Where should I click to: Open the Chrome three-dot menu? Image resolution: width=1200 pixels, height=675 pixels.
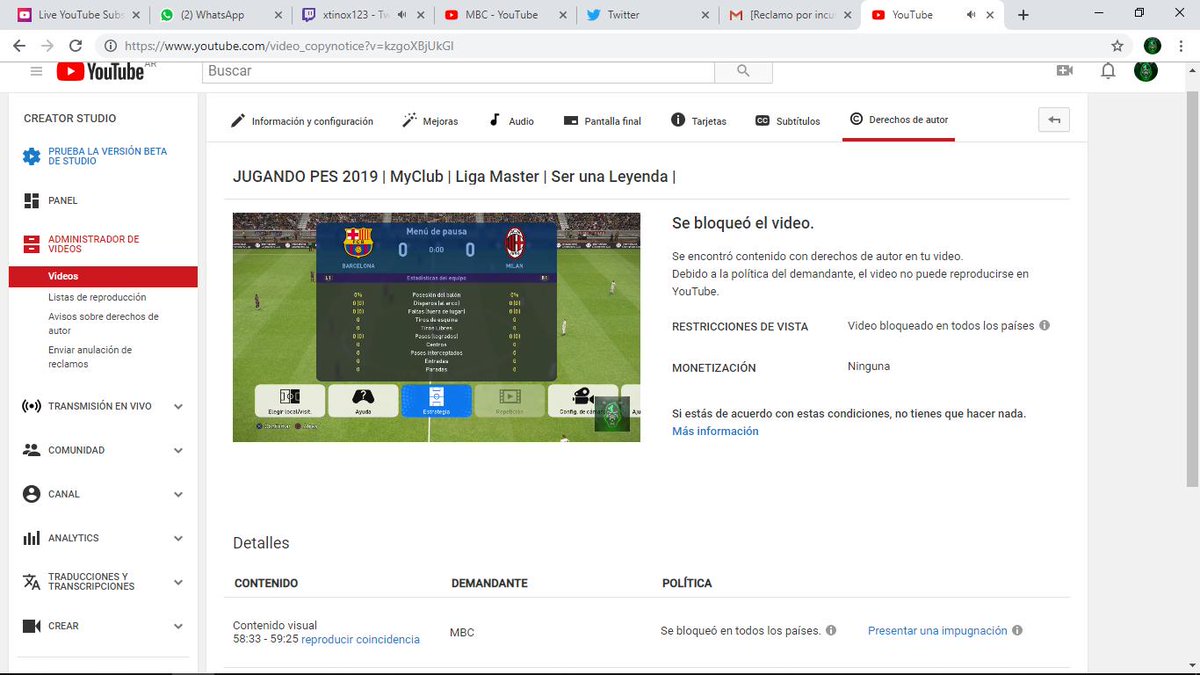(1181, 46)
